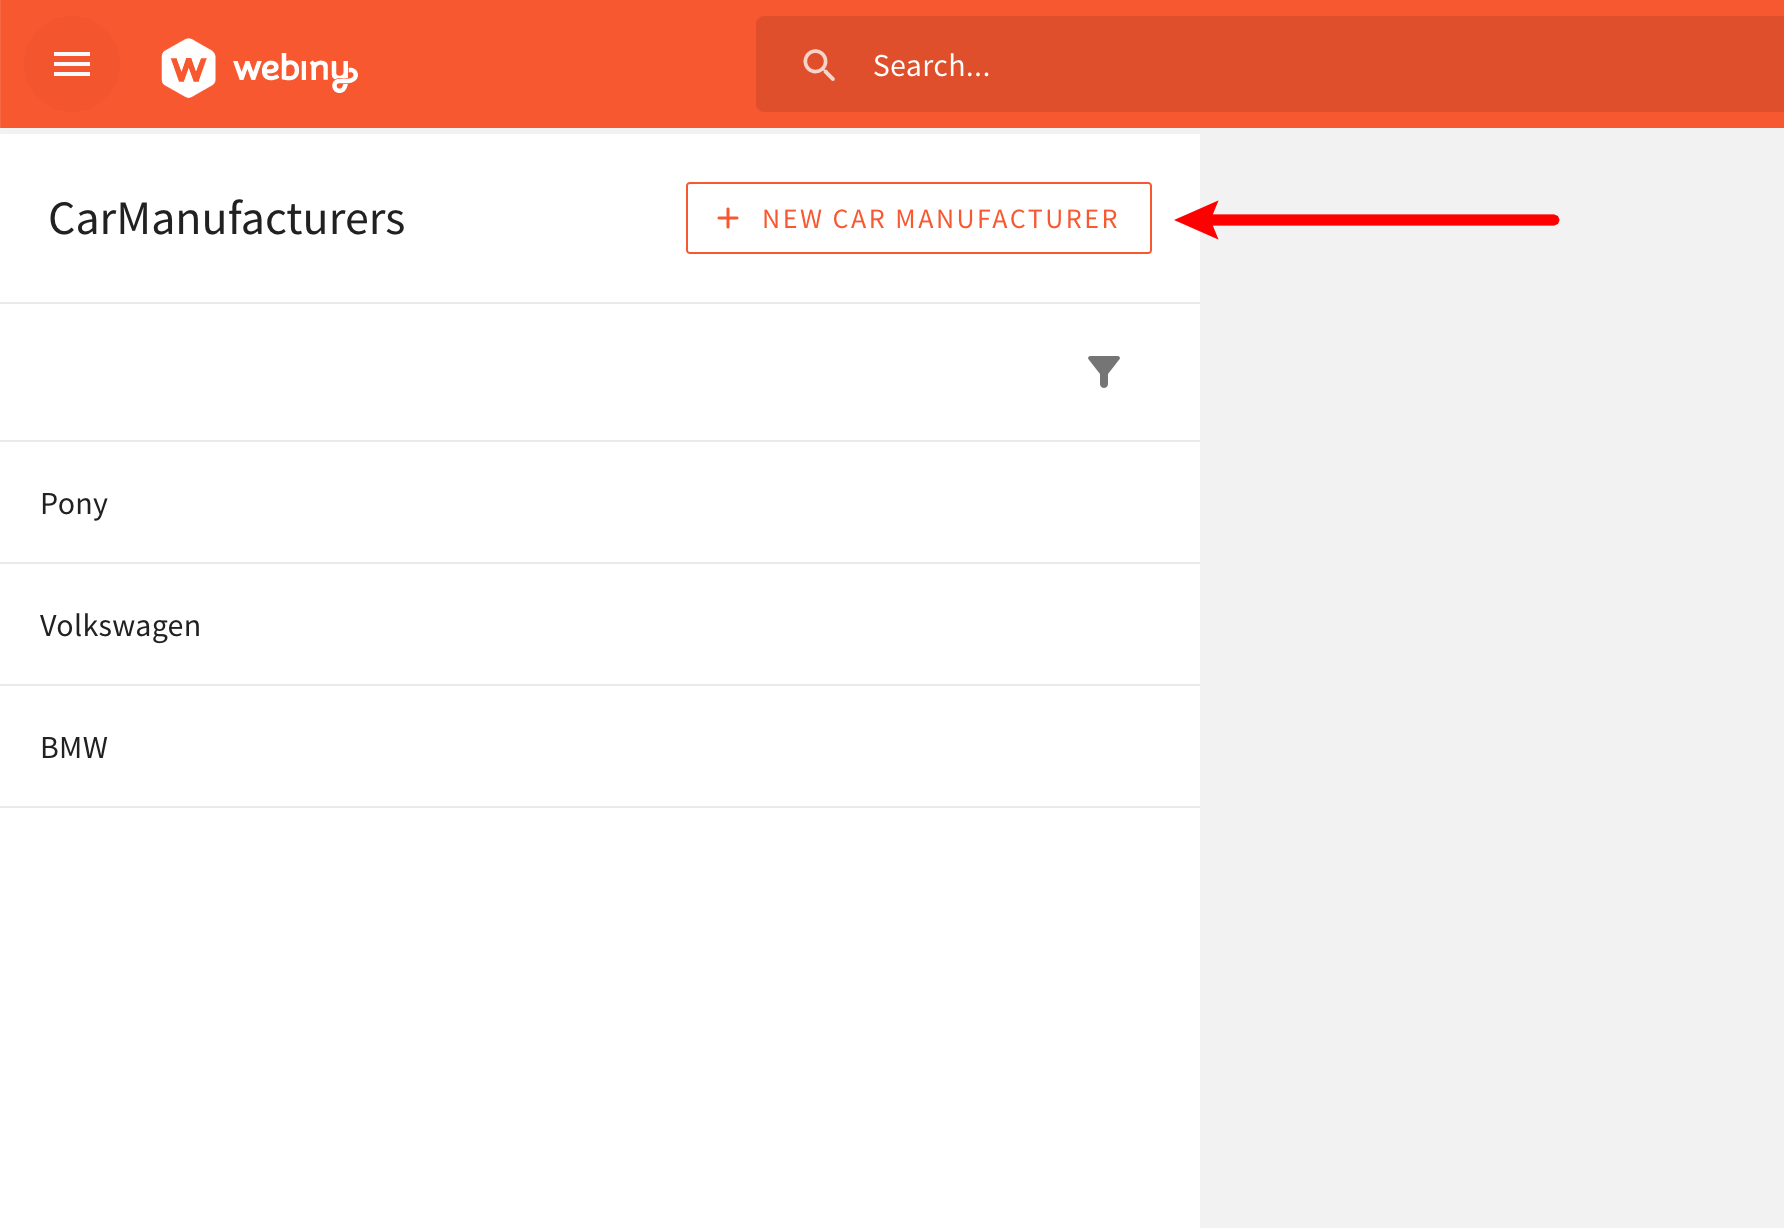The width and height of the screenshot is (1784, 1228).
Task: Click the webiny wordmark text
Action: tap(294, 69)
